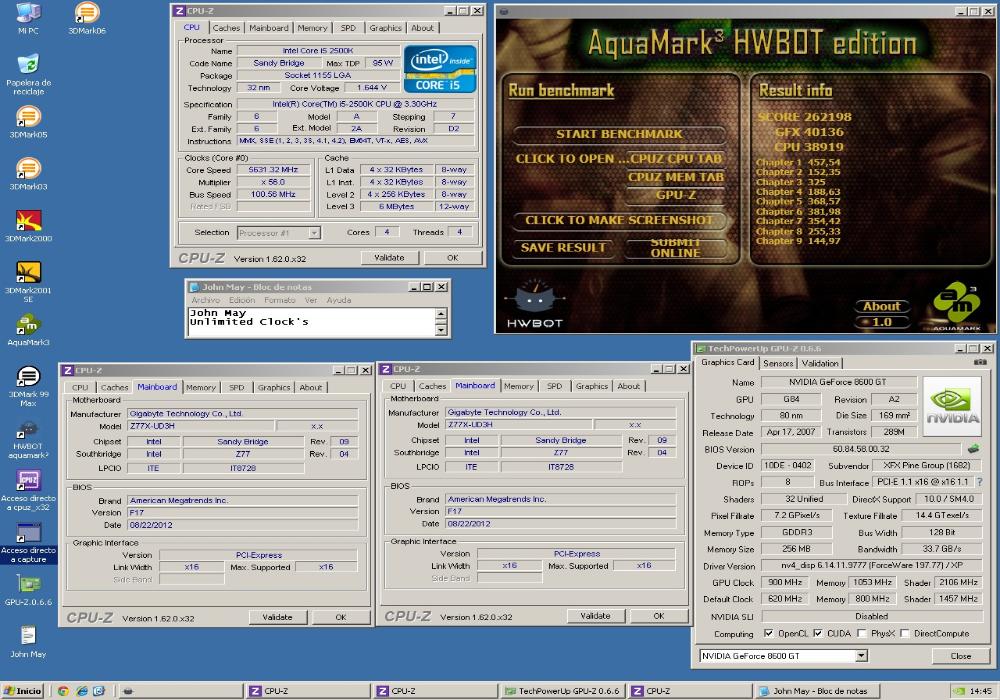
Task: Click inside the Notepad text area
Action: [x=311, y=322]
